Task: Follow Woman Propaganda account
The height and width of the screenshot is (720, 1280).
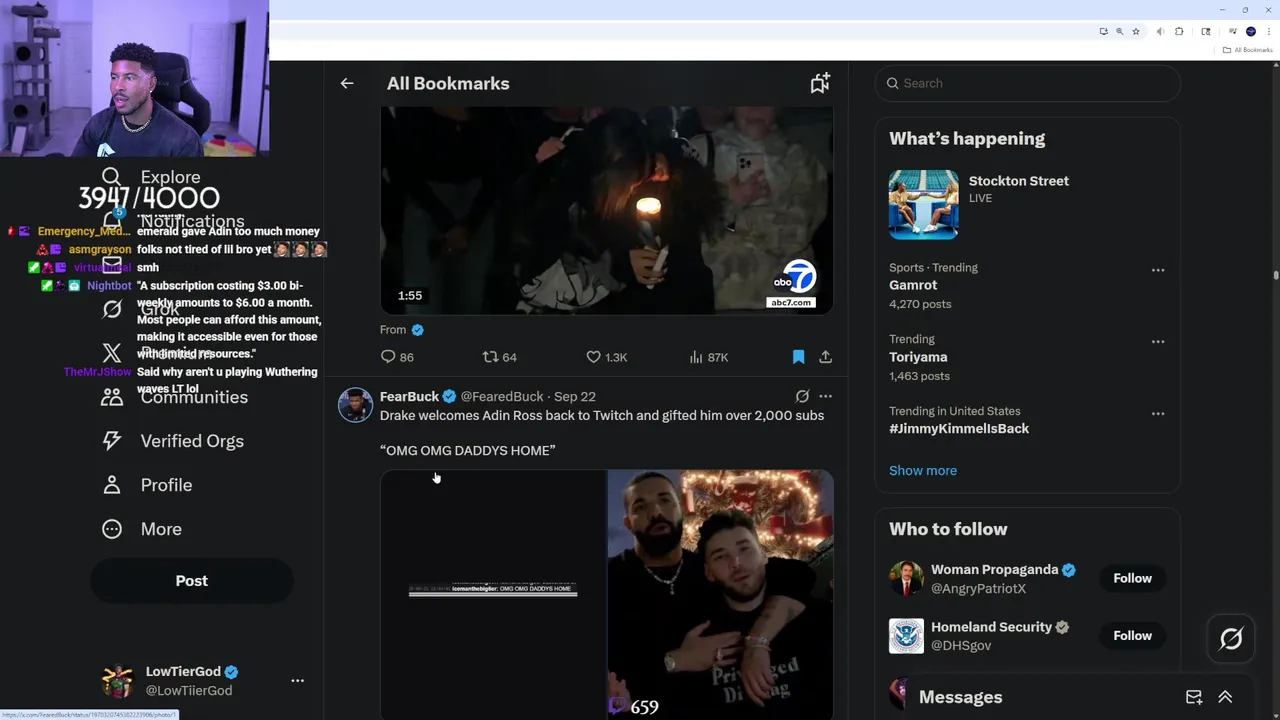Action: [x=1132, y=578]
